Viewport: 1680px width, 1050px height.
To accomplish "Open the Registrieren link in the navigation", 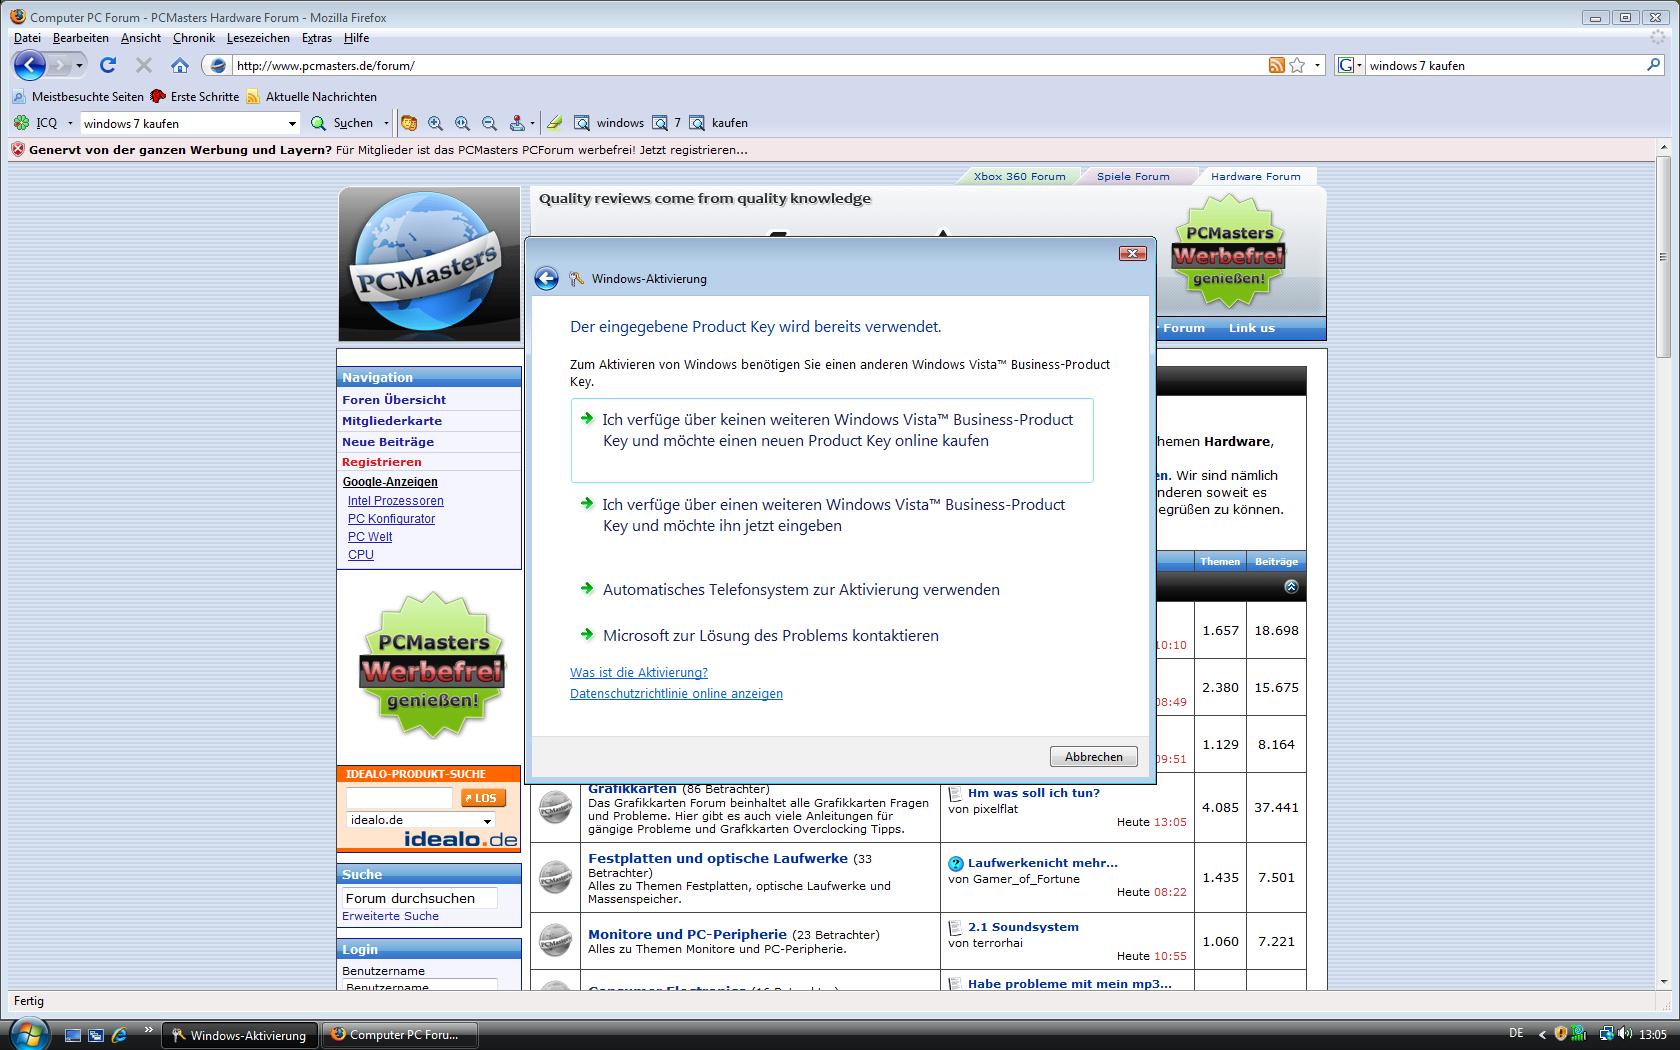I will coord(382,462).
